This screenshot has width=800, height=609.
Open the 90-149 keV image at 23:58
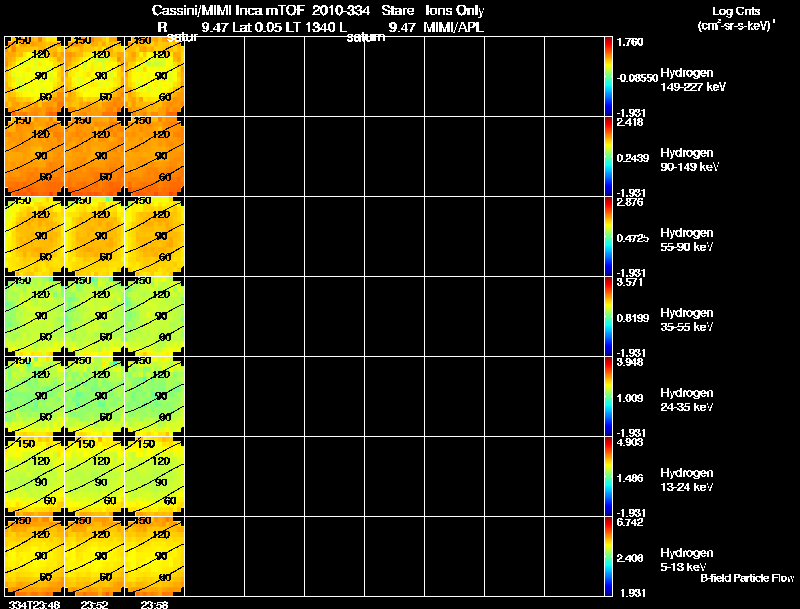coord(155,156)
